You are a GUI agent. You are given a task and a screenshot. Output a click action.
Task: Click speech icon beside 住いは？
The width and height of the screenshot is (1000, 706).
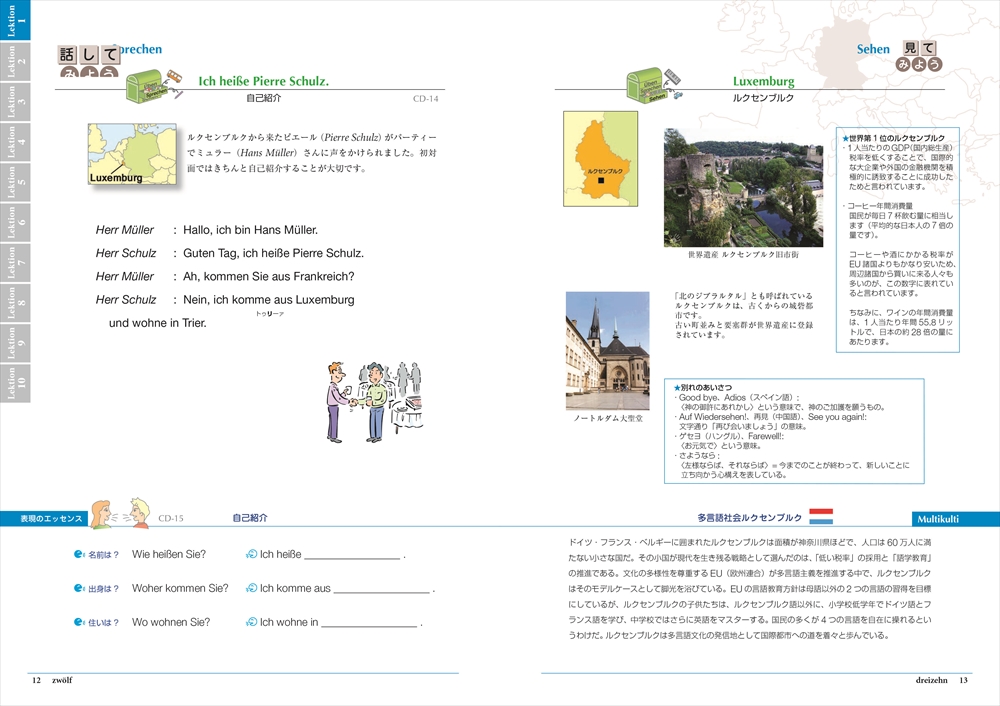pos(79,622)
